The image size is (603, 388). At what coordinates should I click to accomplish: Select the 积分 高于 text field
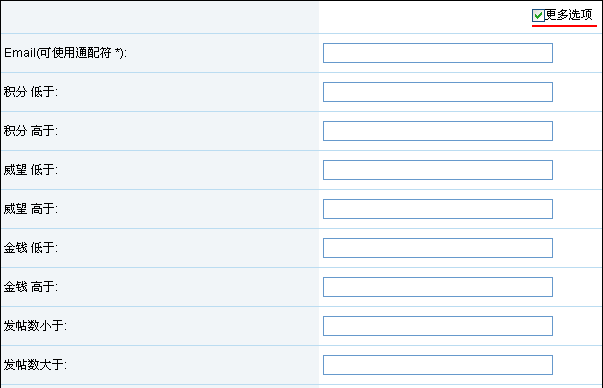[x=438, y=131]
